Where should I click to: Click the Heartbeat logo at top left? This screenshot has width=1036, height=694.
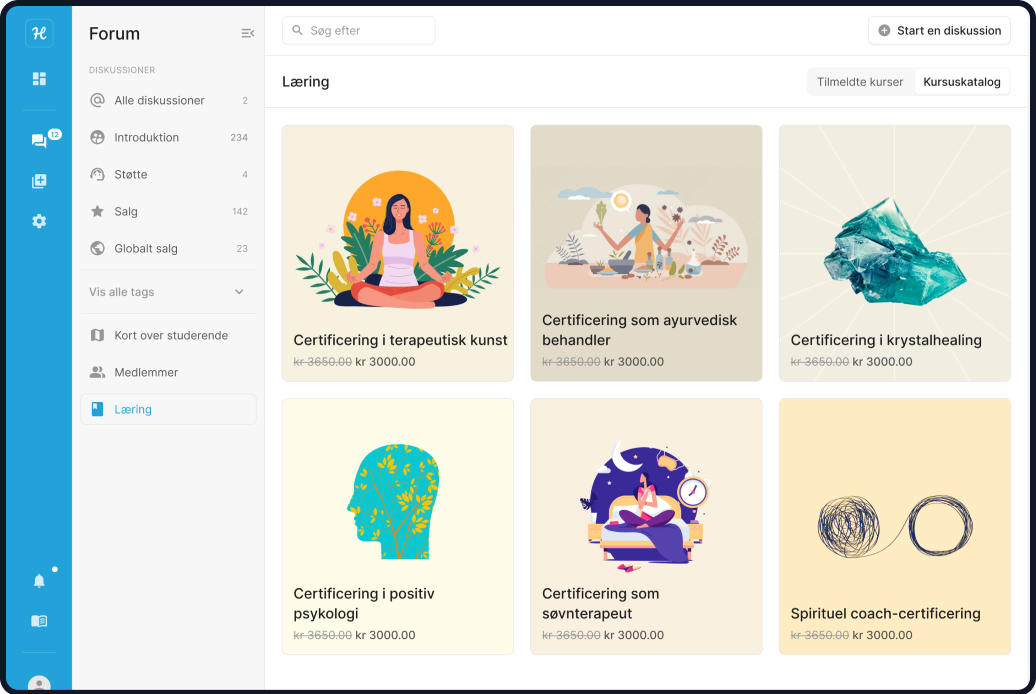39,33
